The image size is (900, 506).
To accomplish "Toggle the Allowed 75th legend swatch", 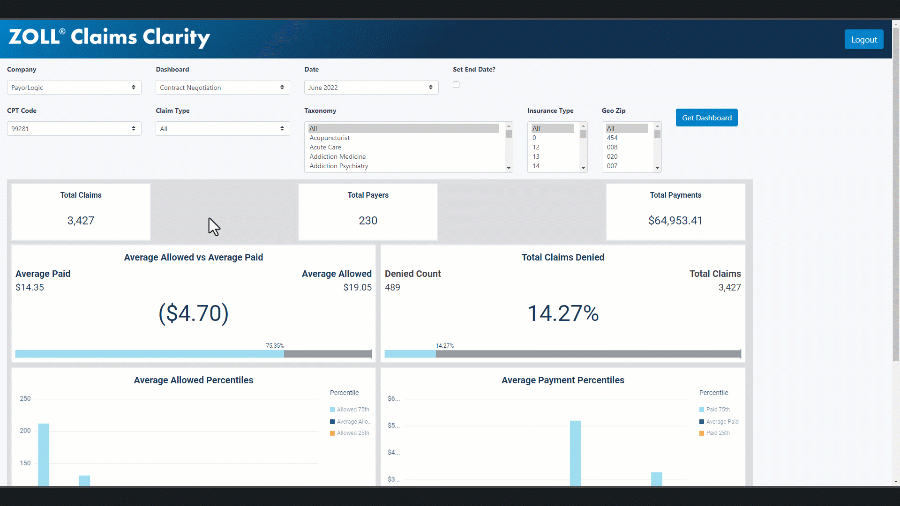I will point(332,410).
